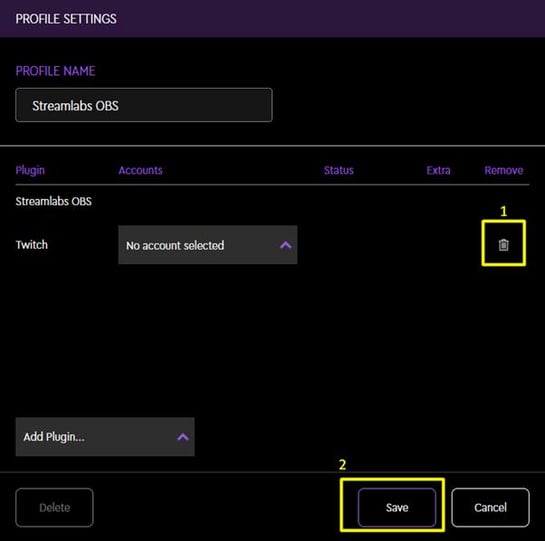The height and width of the screenshot is (541, 545).
Task: Select the Status column header
Action: pyautogui.click(x=339, y=170)
